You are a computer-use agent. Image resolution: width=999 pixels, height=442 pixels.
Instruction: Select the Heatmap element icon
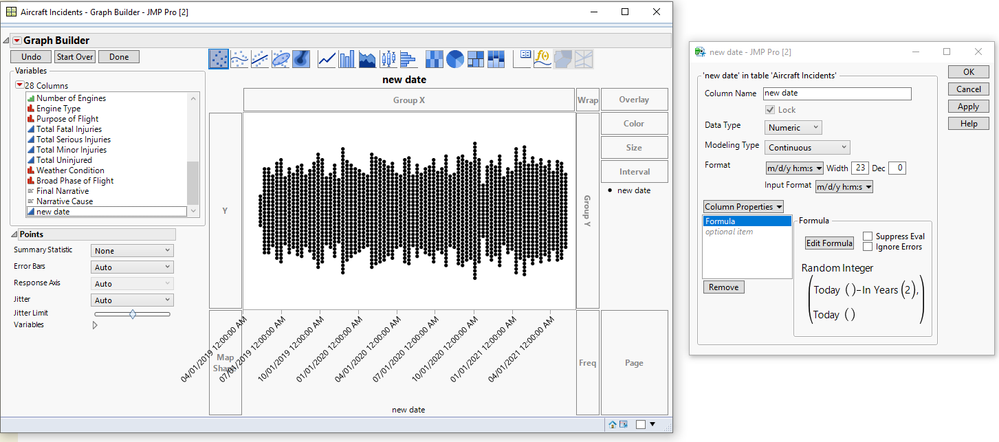(433, 59)
